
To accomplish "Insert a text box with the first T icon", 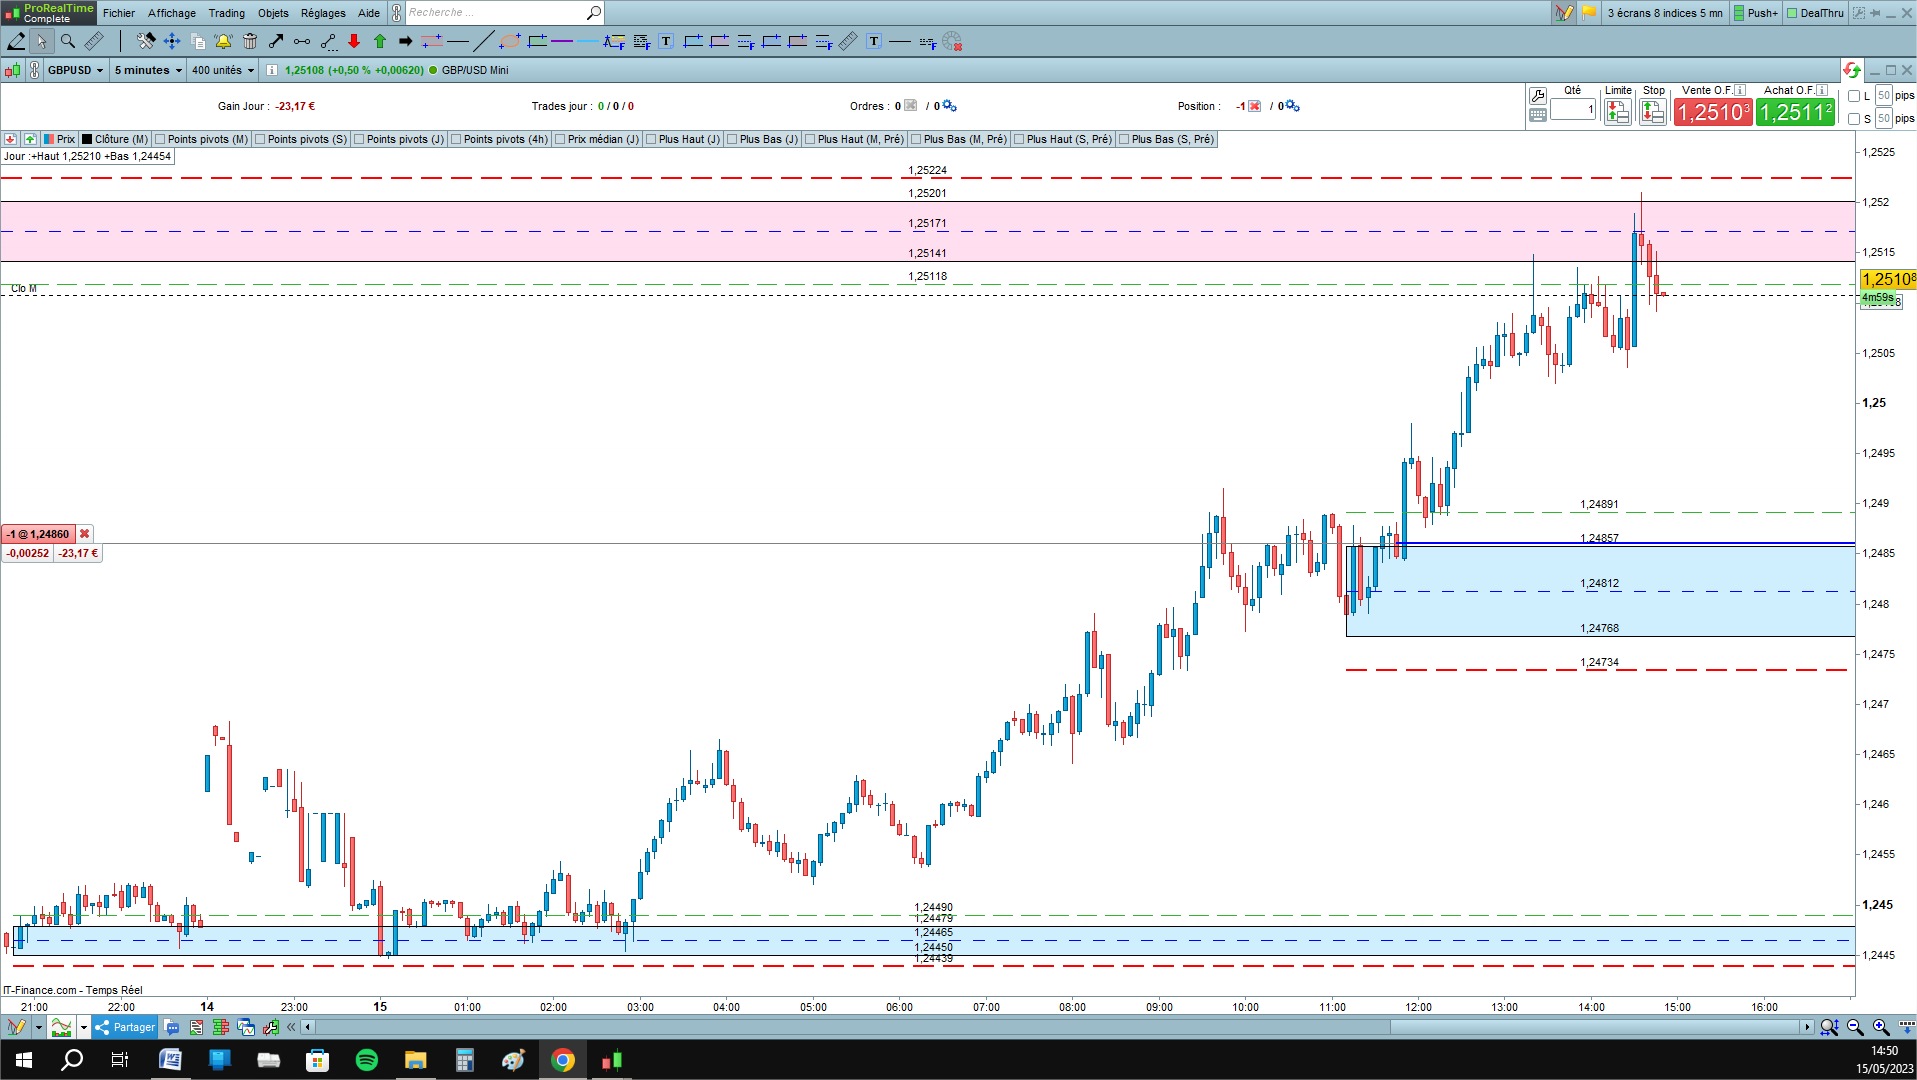I will tap(666, 41).
